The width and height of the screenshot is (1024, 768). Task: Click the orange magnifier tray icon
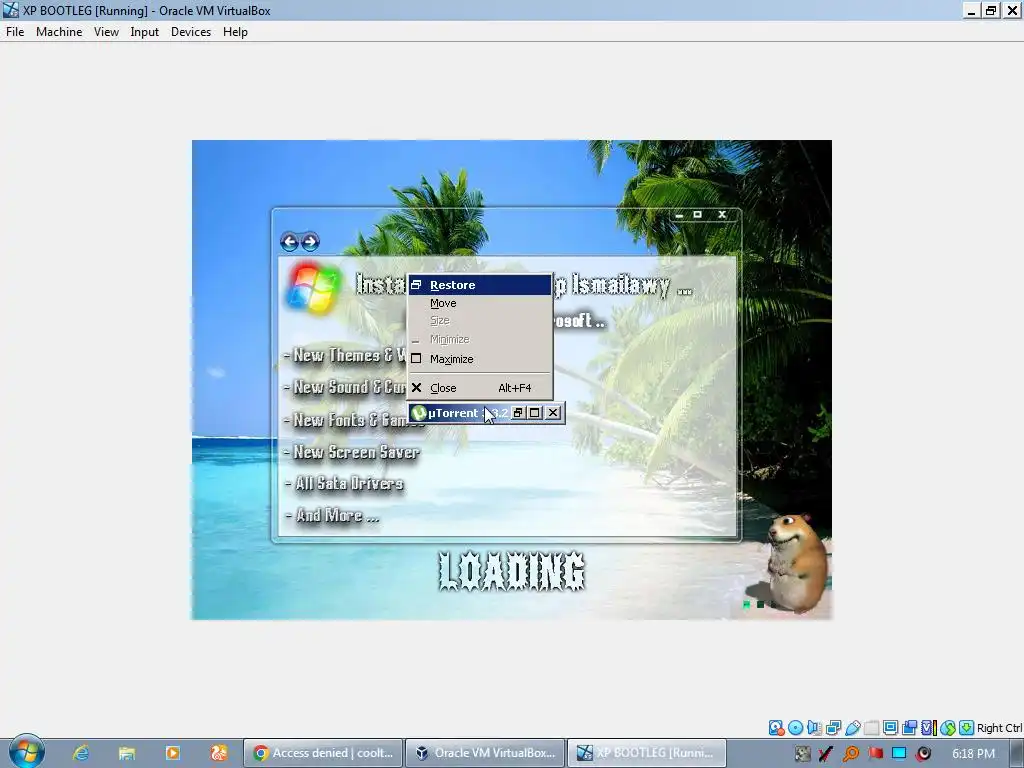[x=851, y=754]
